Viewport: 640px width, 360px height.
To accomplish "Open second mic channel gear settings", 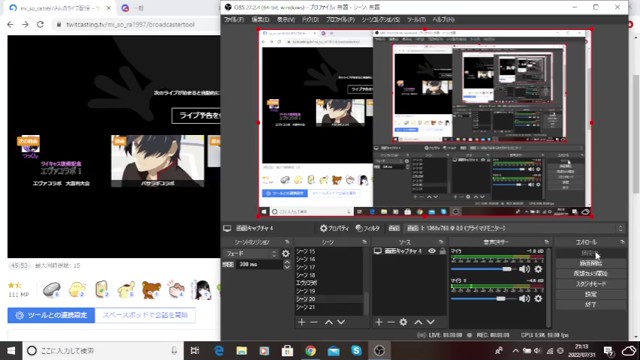I will (538, 299).
